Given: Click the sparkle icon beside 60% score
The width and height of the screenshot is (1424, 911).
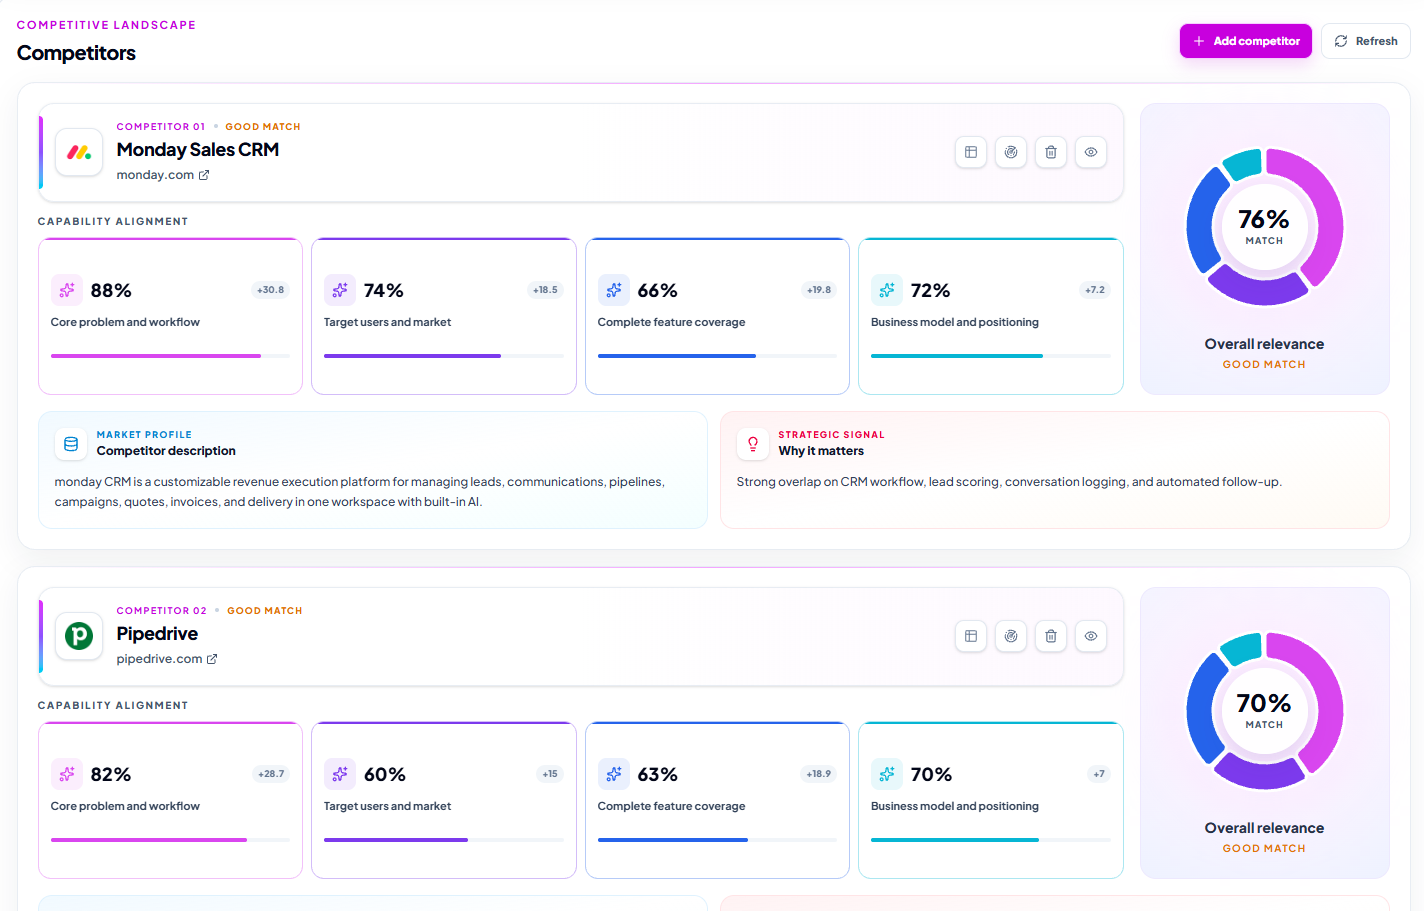Looking at the screenshot, I should [x=340, y=774].
